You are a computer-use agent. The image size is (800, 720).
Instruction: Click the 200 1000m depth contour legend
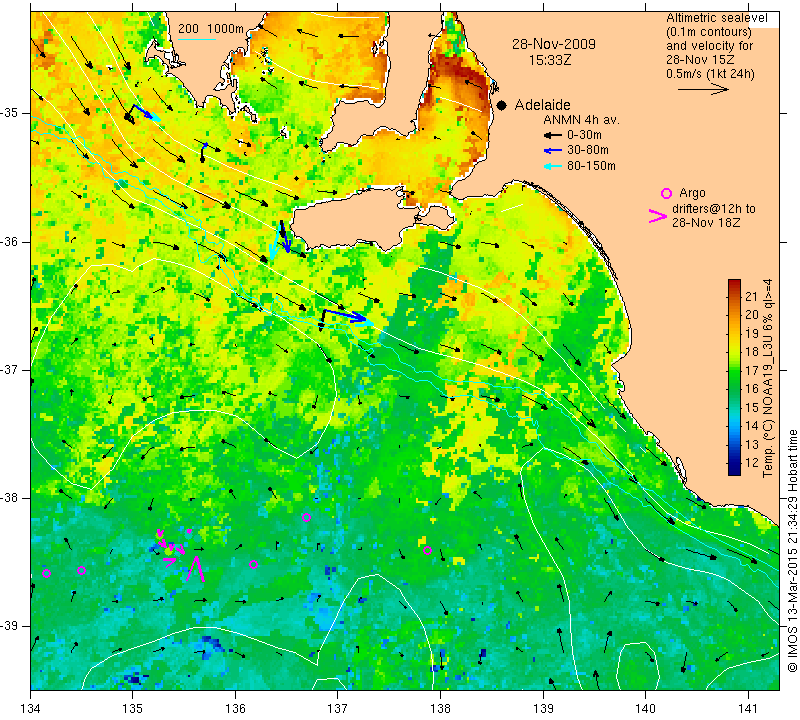(211, 29)
